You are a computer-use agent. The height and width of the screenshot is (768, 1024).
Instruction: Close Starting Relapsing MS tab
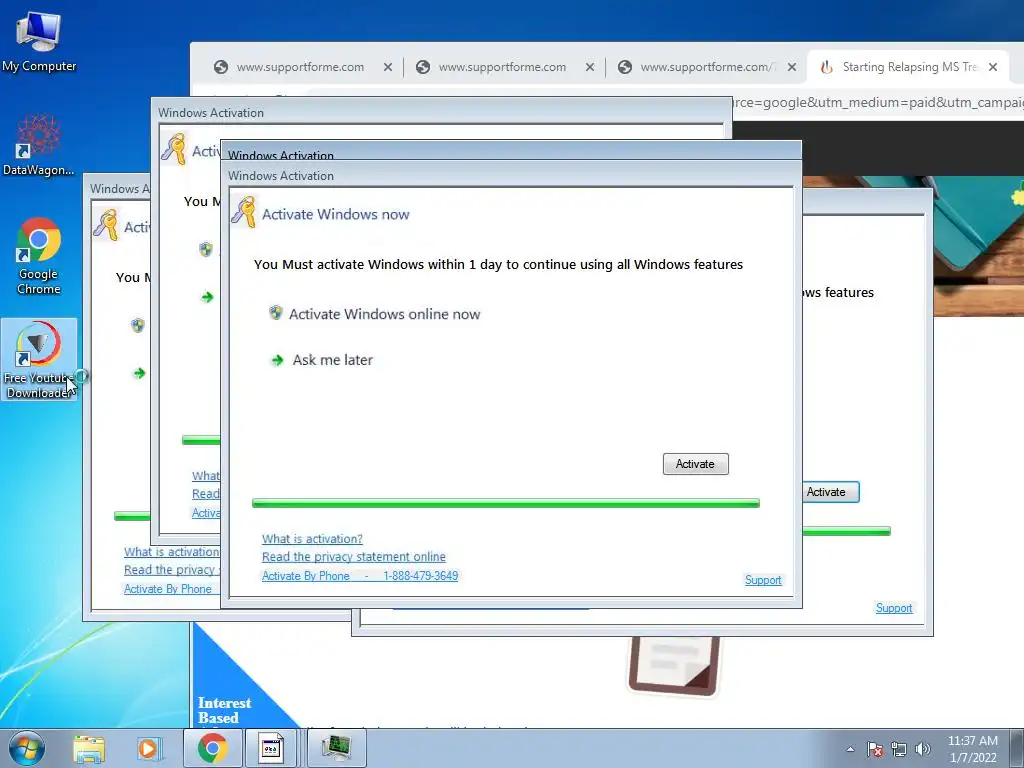tap(993, 67)
